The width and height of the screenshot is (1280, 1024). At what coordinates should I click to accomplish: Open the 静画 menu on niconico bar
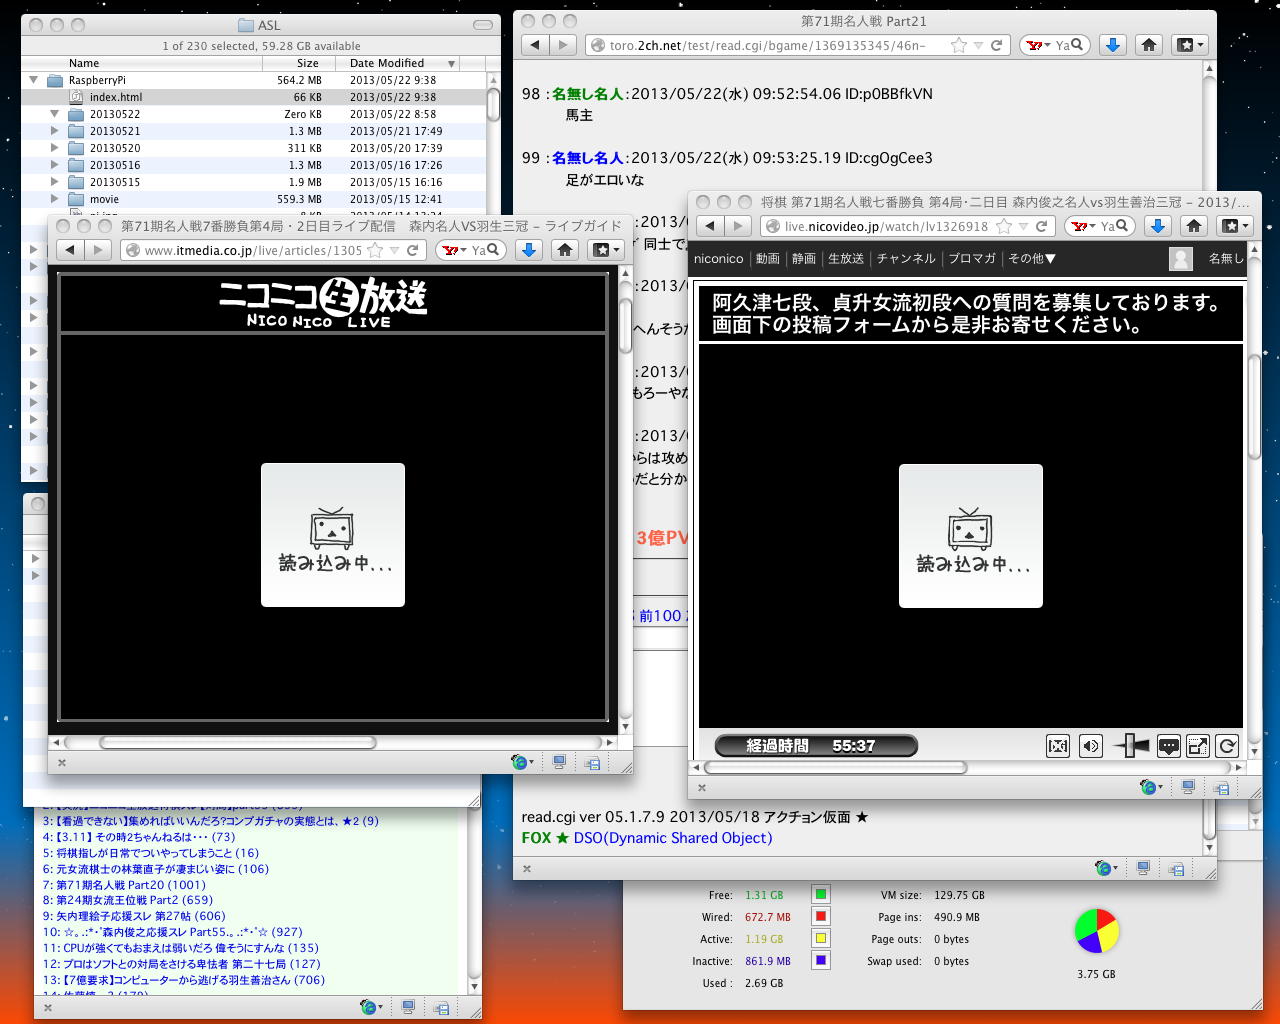(804, 258)
